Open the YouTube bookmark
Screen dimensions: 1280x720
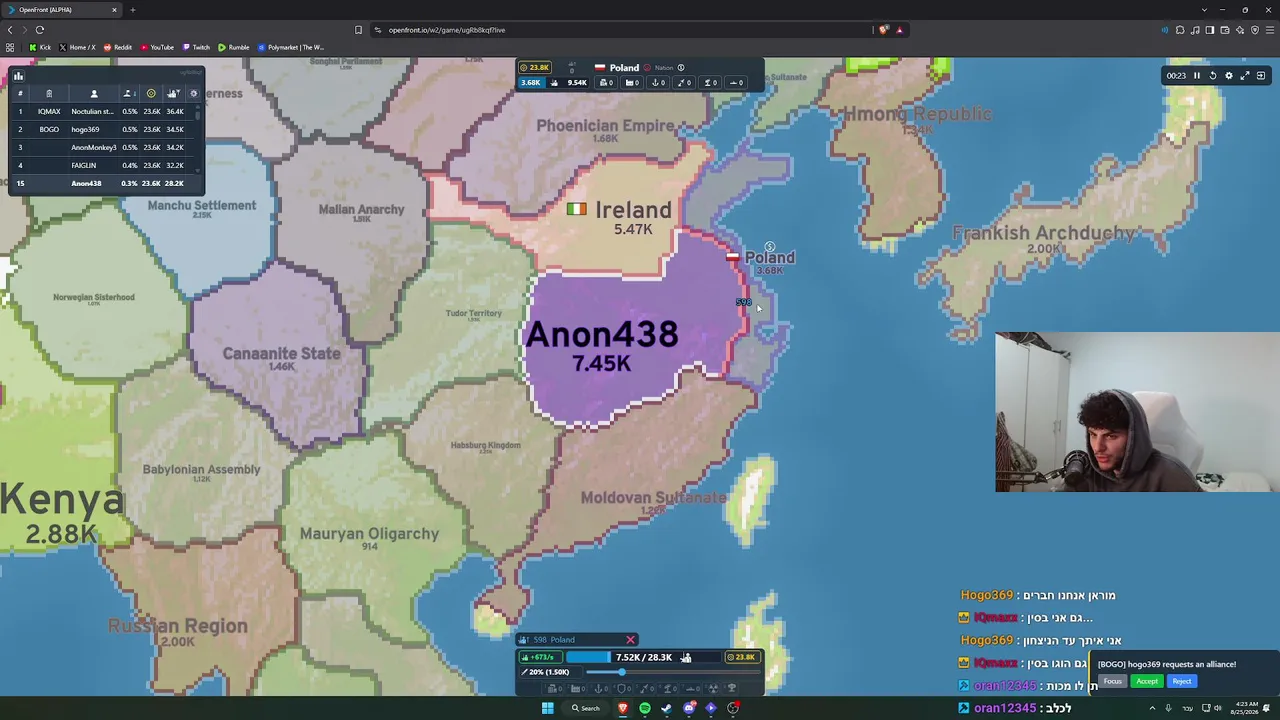(x=157, y=47)
